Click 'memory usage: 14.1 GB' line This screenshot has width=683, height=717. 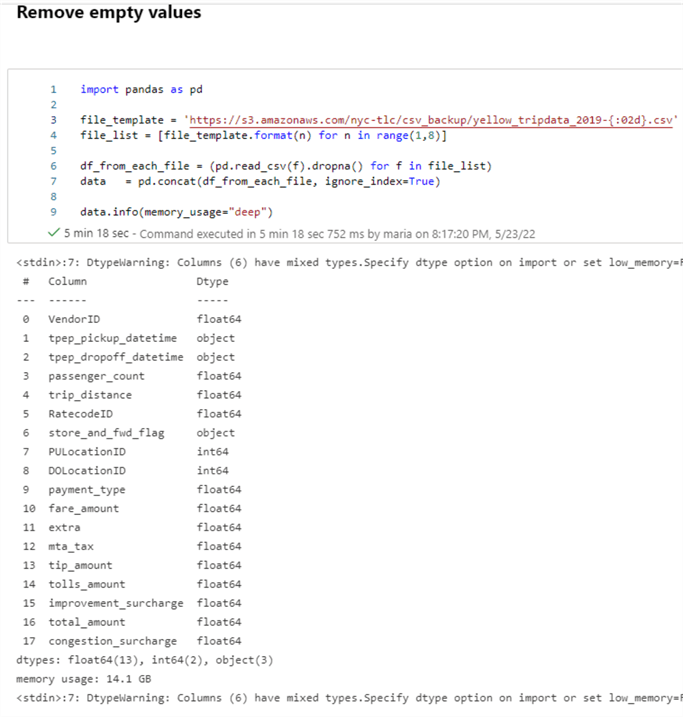(x=84, y=679)
